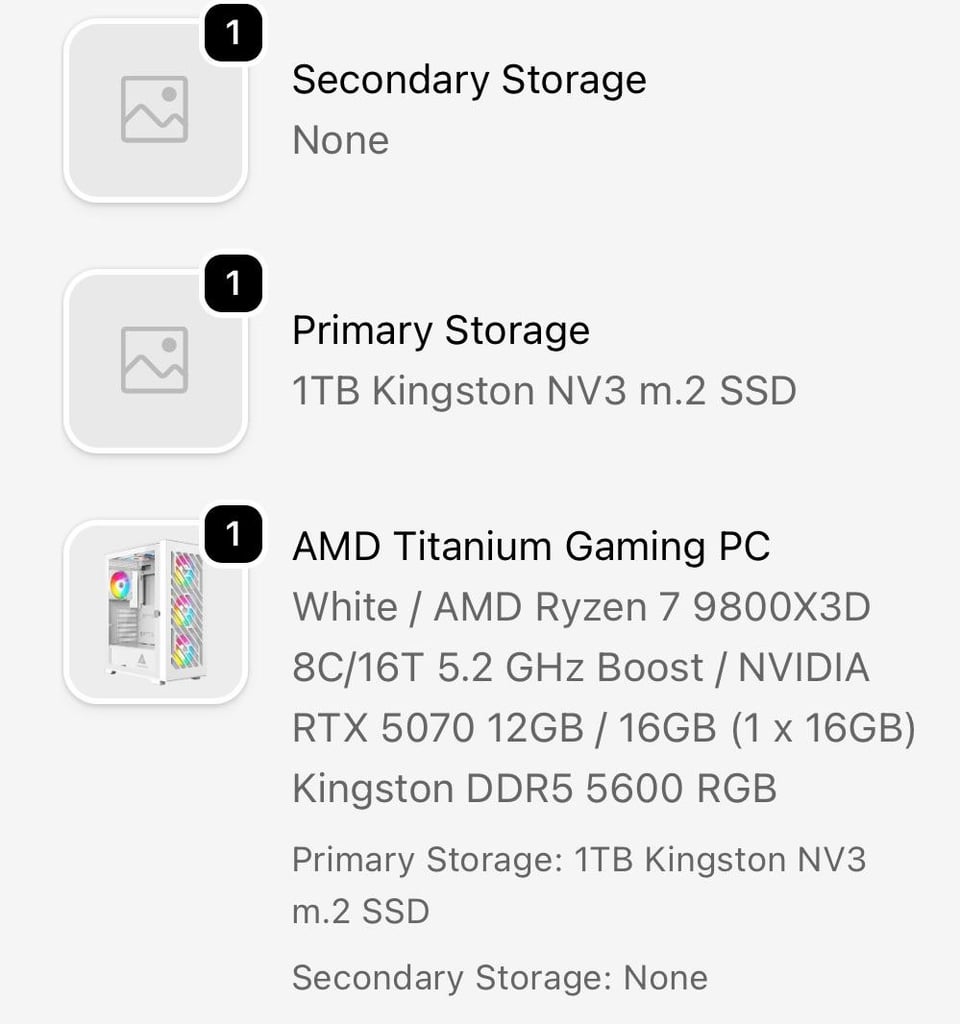960x1024 pixels.
Task: Tap quantity badge on Secondary Storage item
Action: [233, 34]
